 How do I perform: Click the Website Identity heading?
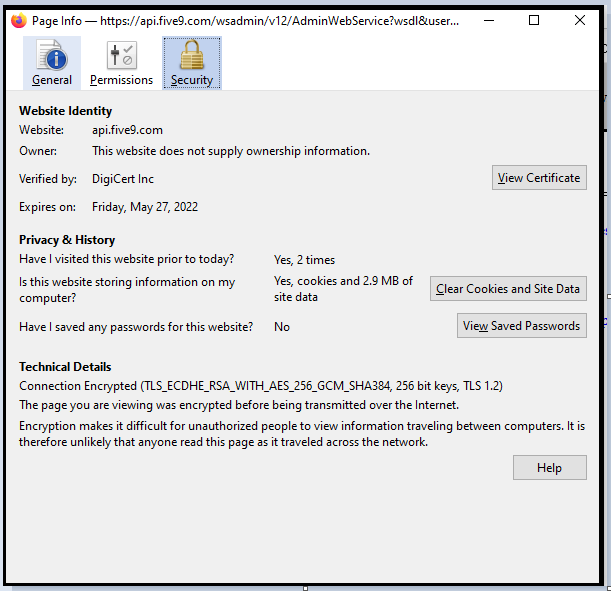pos(65,111)
